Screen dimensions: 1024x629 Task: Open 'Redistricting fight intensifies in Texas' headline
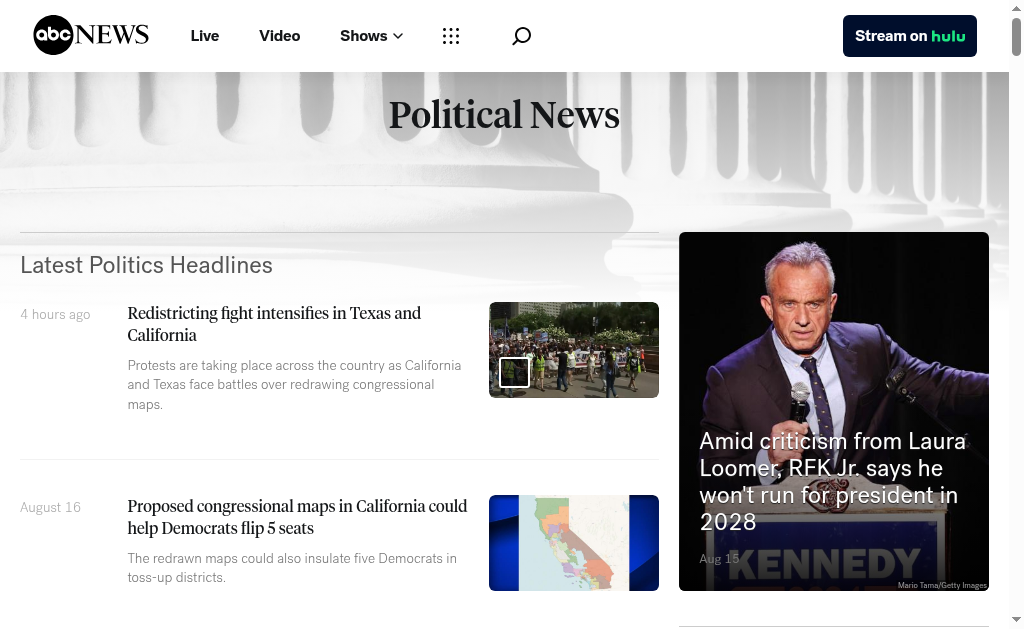click(274, 324)
